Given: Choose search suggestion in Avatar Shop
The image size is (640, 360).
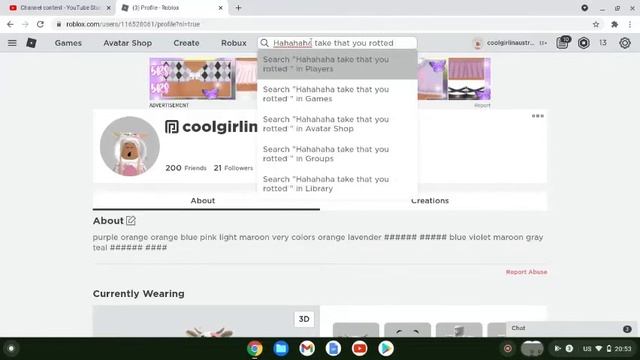Looking at the screenshot, I should (337, 124).
